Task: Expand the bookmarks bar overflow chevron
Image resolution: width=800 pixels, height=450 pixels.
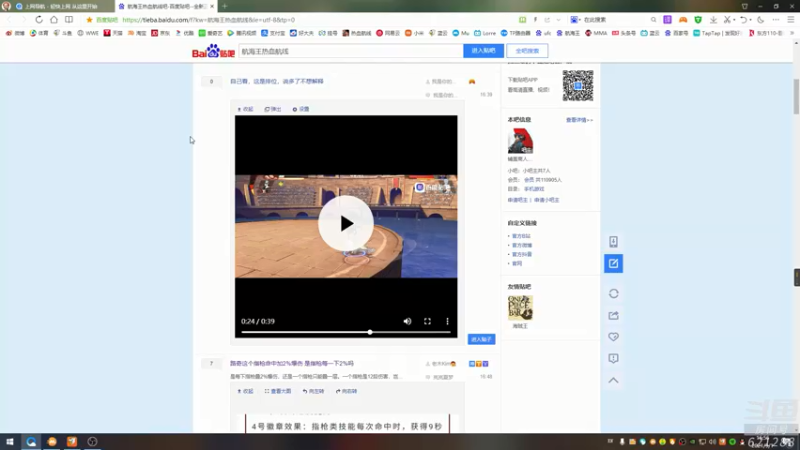Action: (792, 33)
